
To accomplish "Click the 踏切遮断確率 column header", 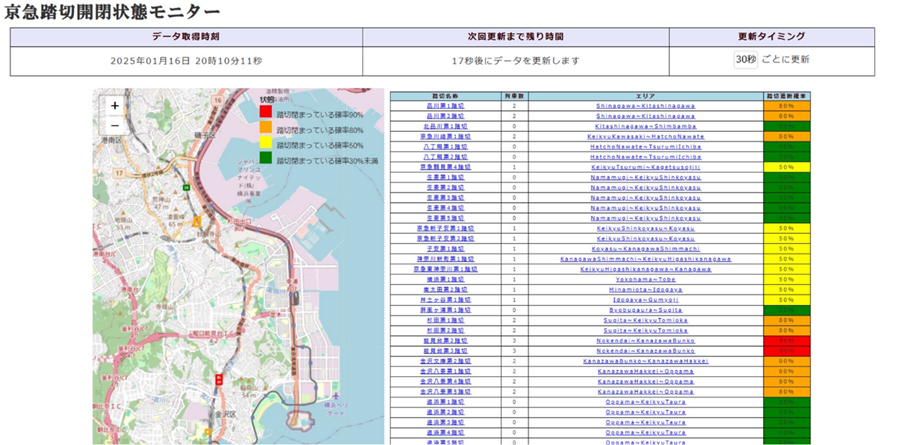I will tap(785, 95).
